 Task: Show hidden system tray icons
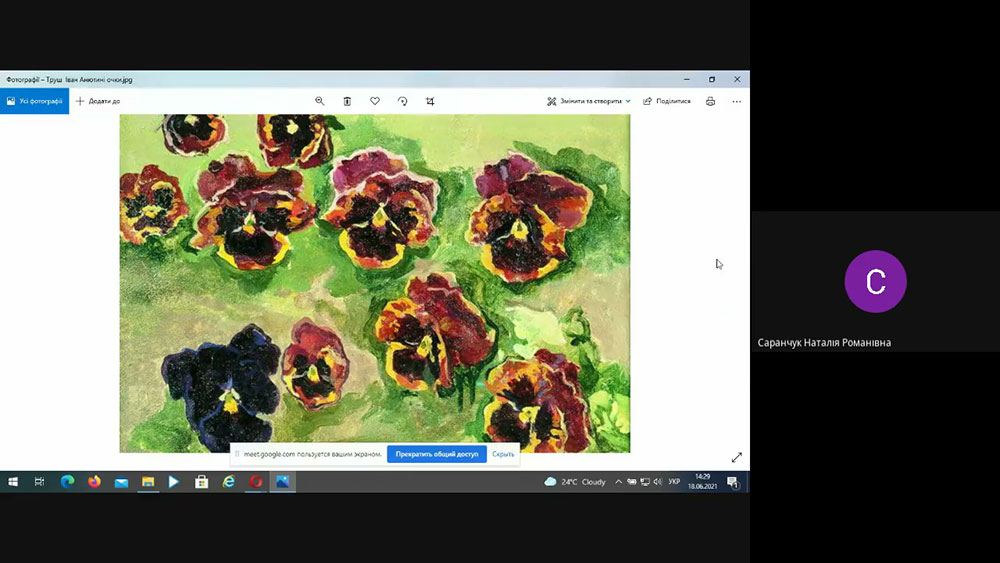click(618, 481)
